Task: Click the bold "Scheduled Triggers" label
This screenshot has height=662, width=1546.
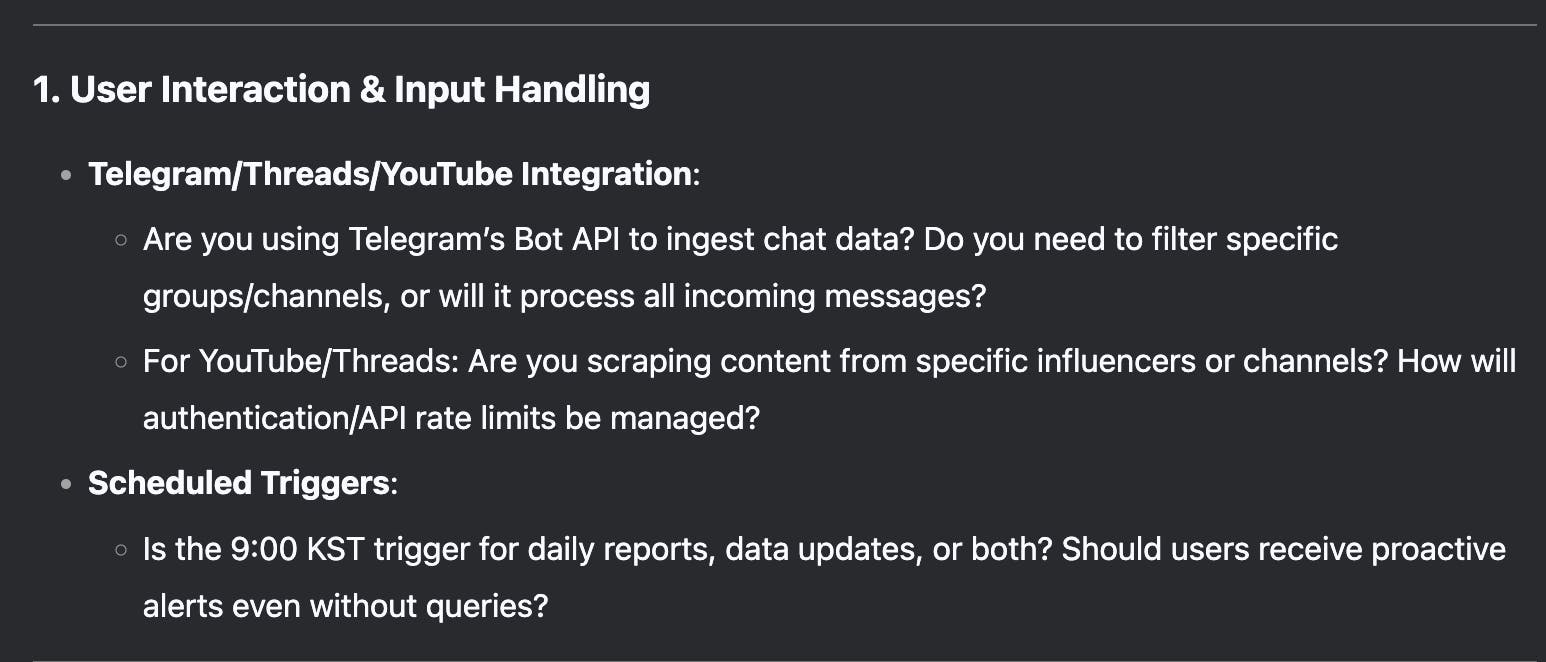Action: pyautogui.click(x=238, y=483)
